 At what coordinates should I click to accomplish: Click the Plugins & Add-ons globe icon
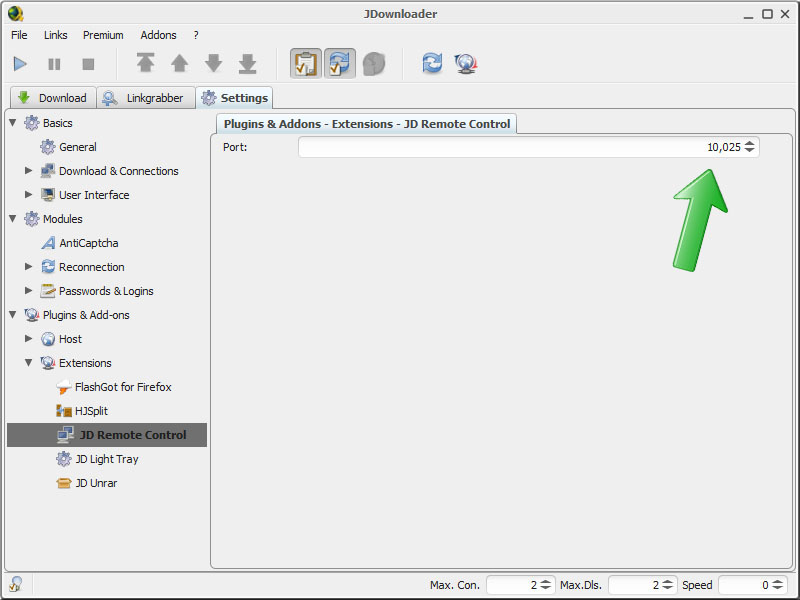pyautogui.click(x=32, y=315)
